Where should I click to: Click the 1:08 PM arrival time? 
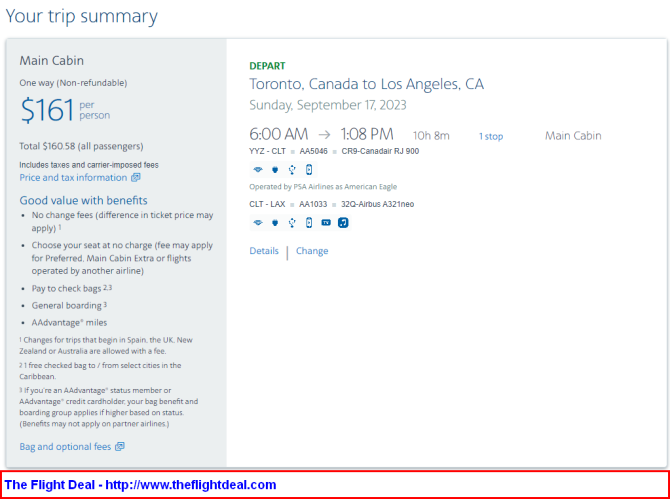tap(367, 135)
